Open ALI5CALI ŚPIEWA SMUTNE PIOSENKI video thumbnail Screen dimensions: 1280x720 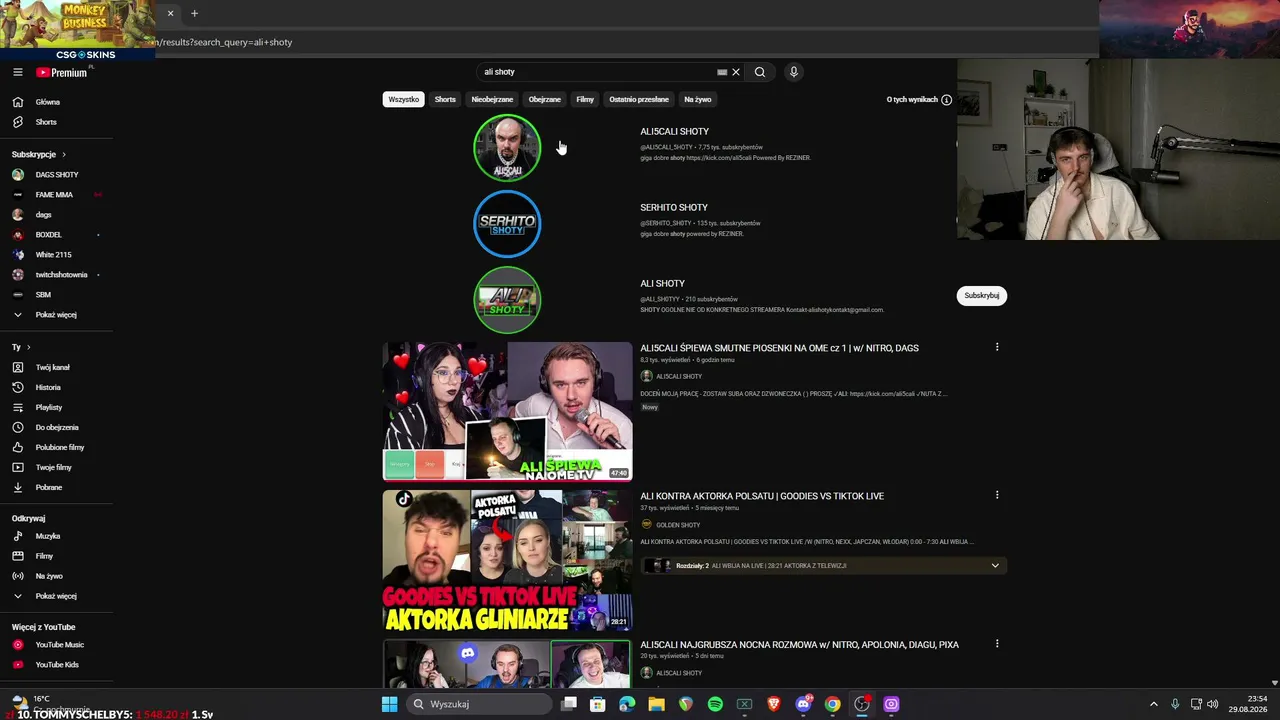tap(507, 411)
